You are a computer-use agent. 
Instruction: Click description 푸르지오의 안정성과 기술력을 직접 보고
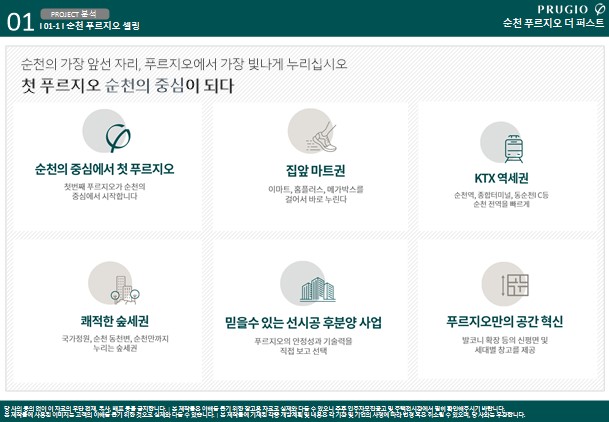click(x=303, y=346)
